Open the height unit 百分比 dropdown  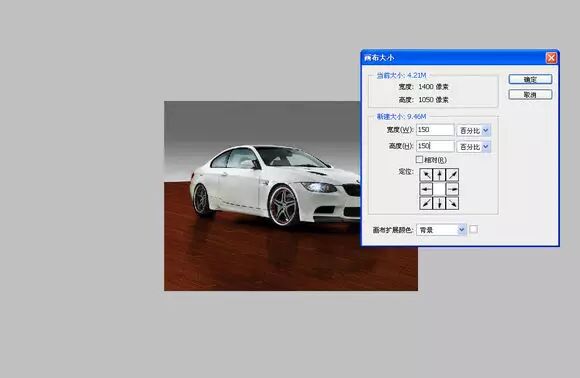(474, 146)
